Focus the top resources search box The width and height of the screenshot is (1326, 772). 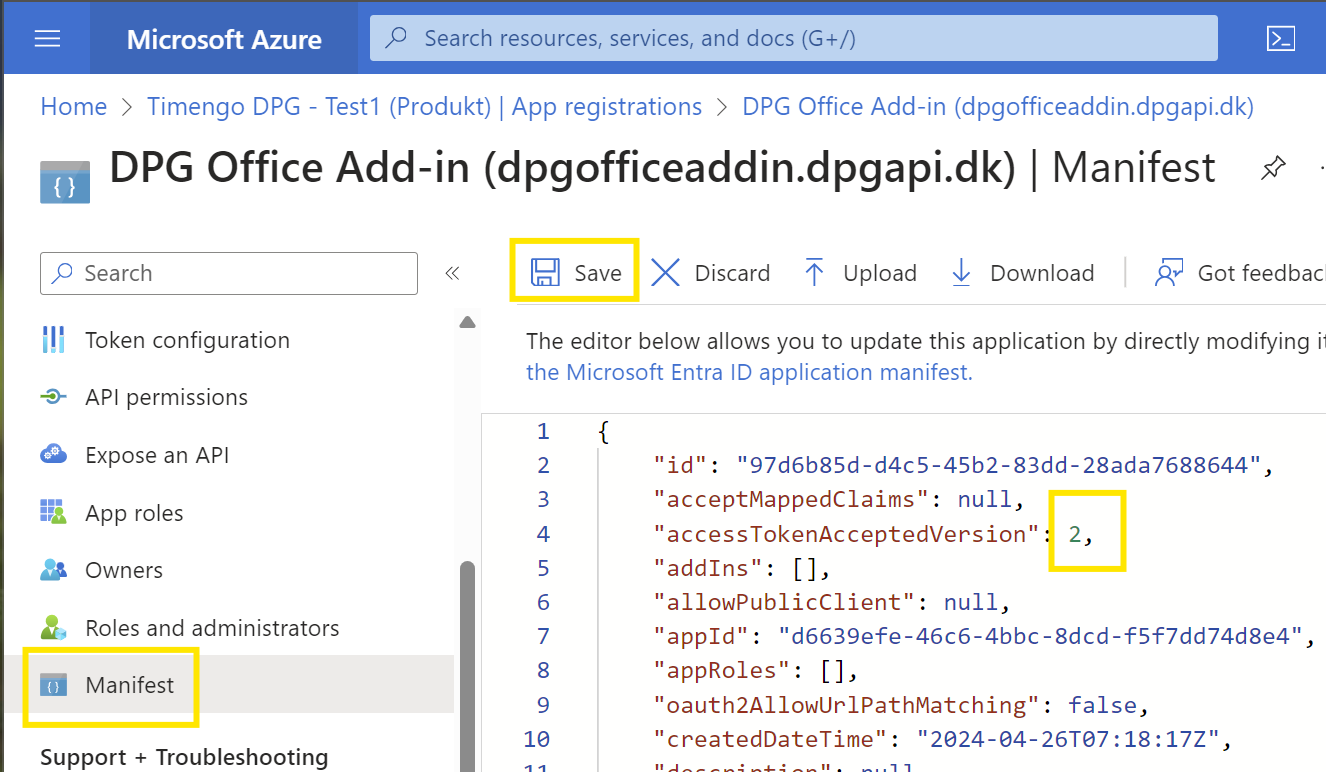(x=793, y=39)
